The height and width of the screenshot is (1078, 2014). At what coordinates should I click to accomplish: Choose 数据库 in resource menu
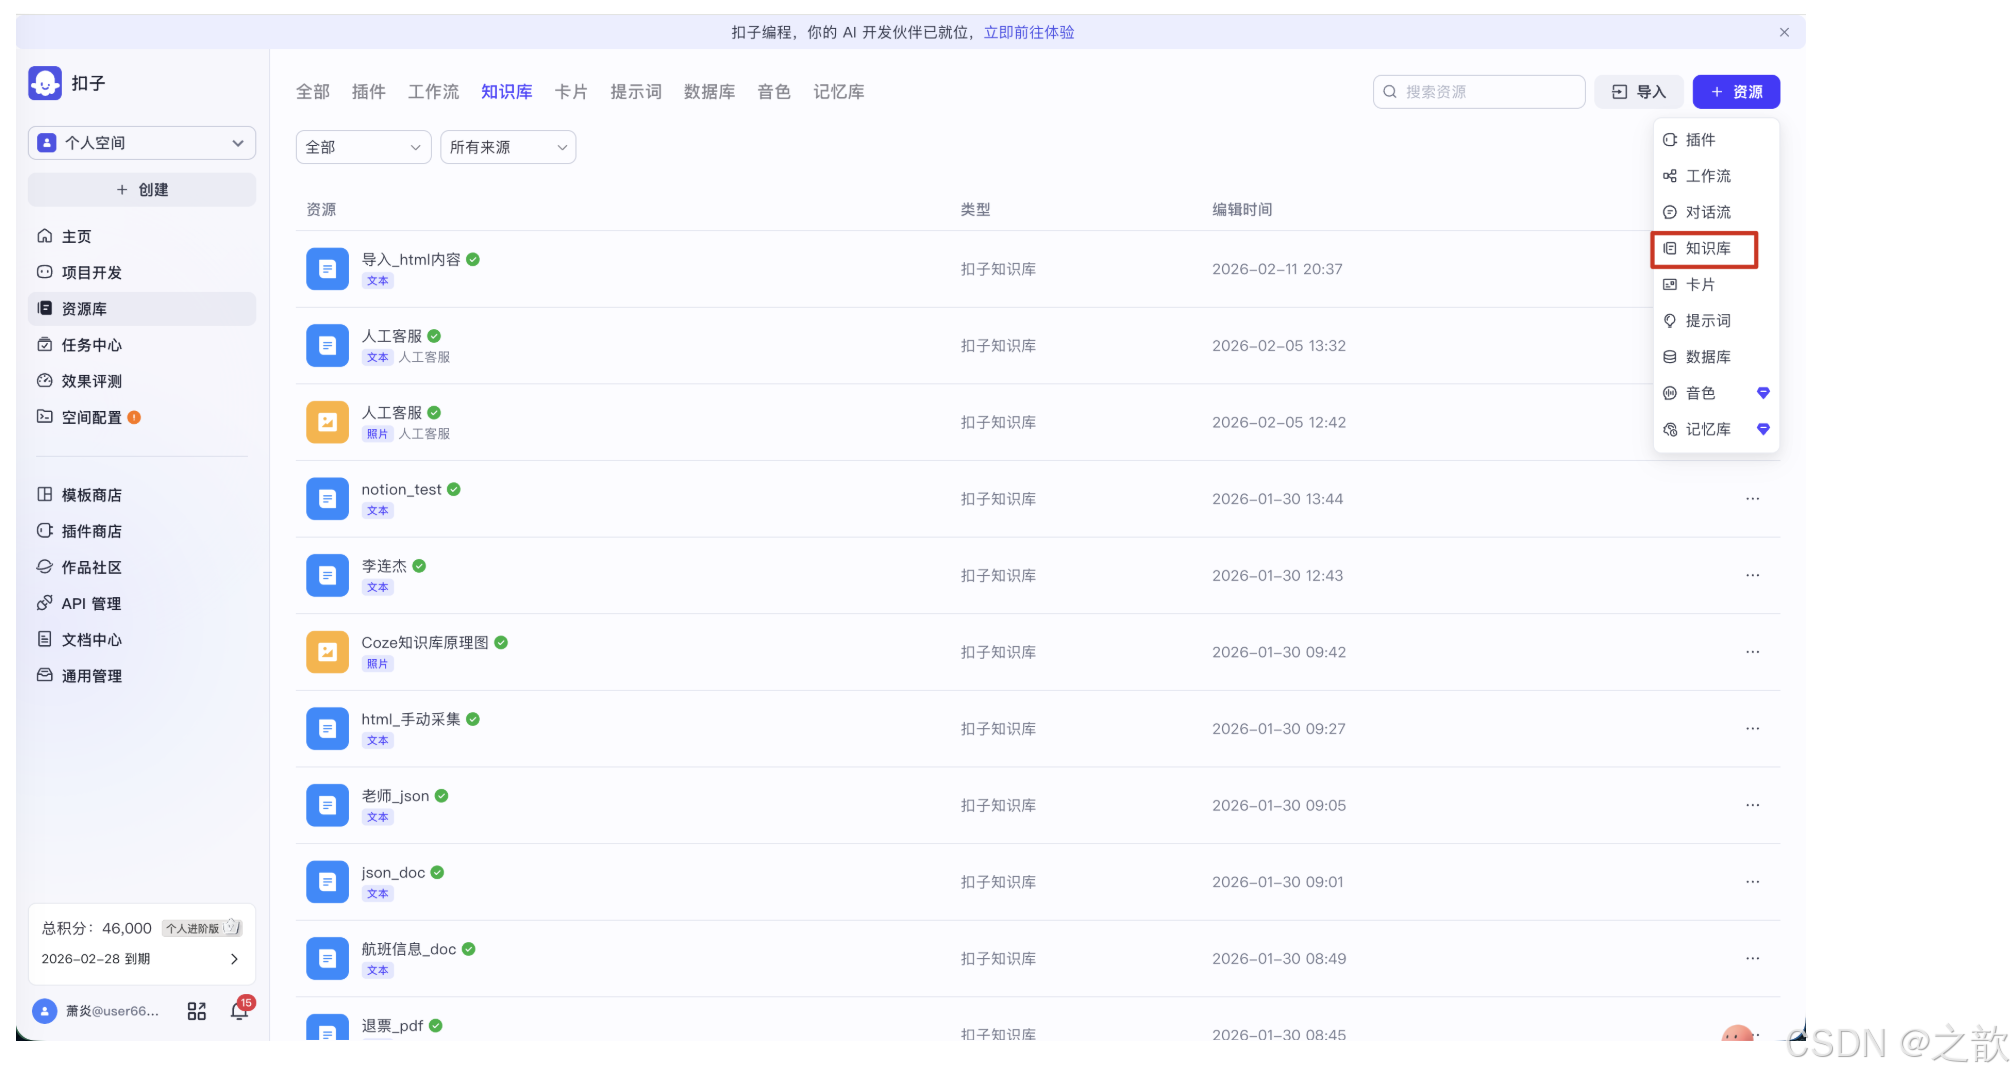point(1716,357)
